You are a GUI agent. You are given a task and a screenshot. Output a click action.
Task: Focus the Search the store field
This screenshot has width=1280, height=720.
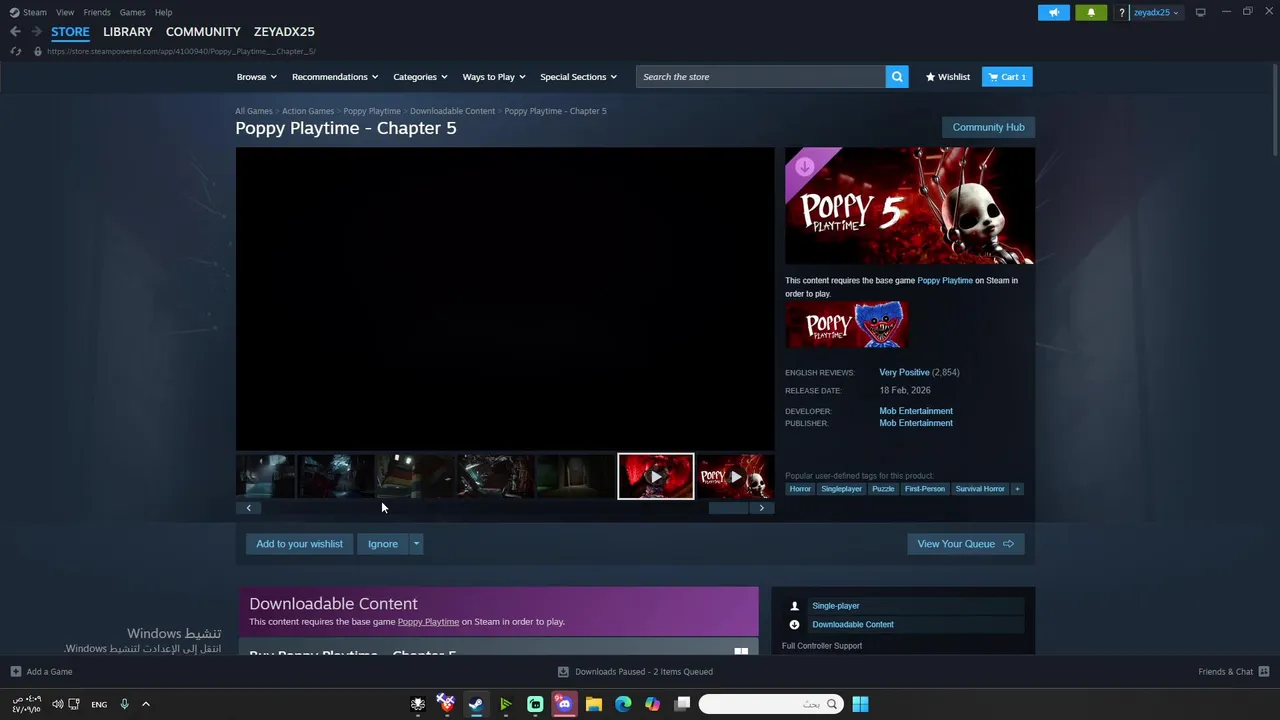tap(760, 77)
